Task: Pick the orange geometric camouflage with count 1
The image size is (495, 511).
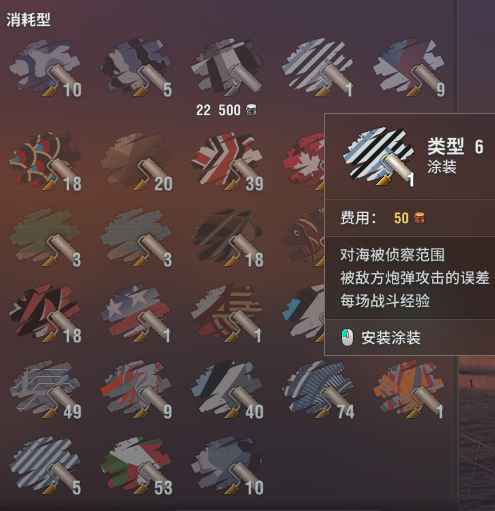Action: pyautogui.click(x=409, y=389)
